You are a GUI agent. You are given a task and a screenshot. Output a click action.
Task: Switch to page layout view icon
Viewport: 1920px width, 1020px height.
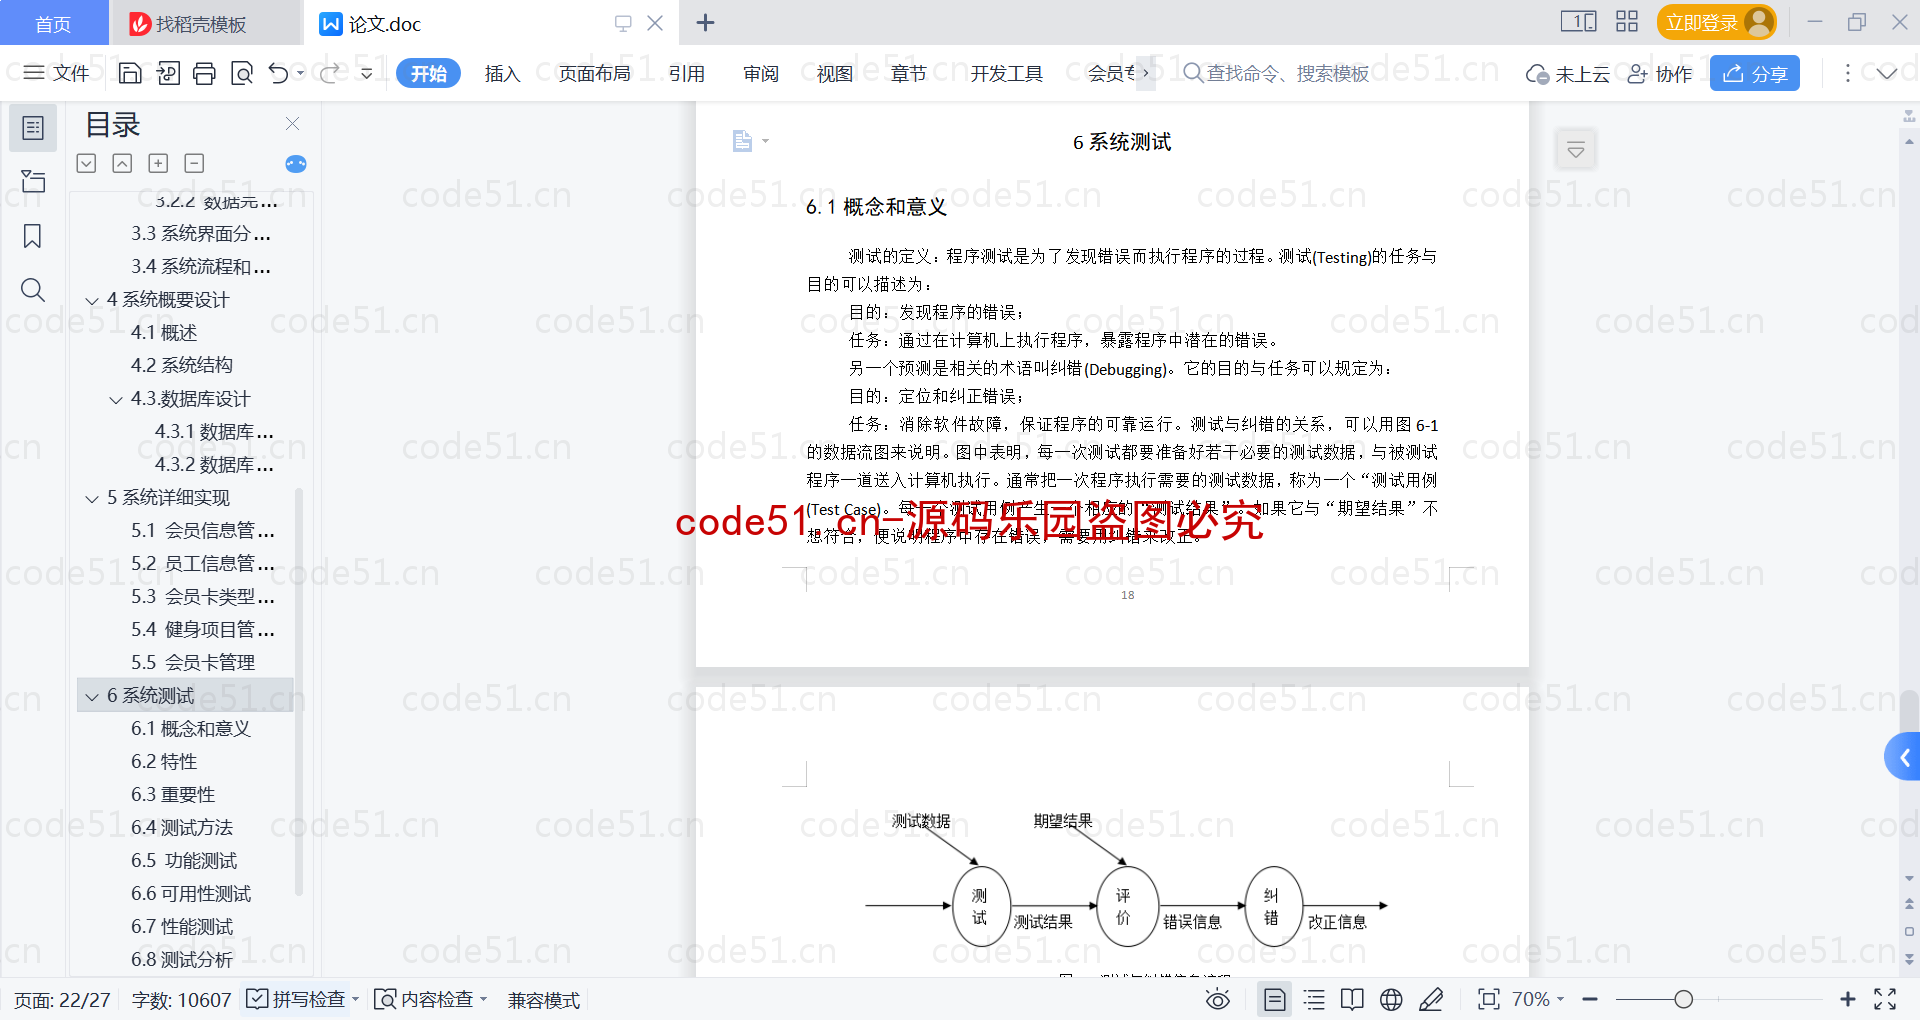pyautogui.click(x=1274, y=999)
